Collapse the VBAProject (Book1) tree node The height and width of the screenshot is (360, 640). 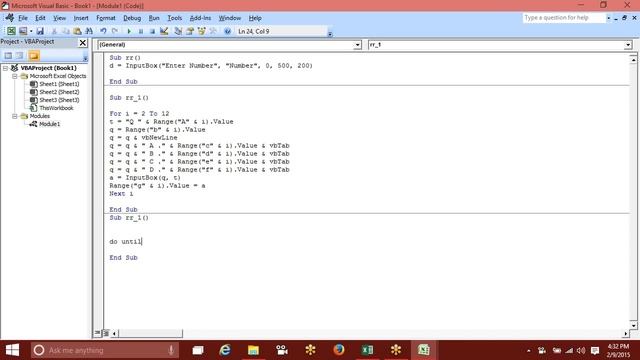coord(6,68)
